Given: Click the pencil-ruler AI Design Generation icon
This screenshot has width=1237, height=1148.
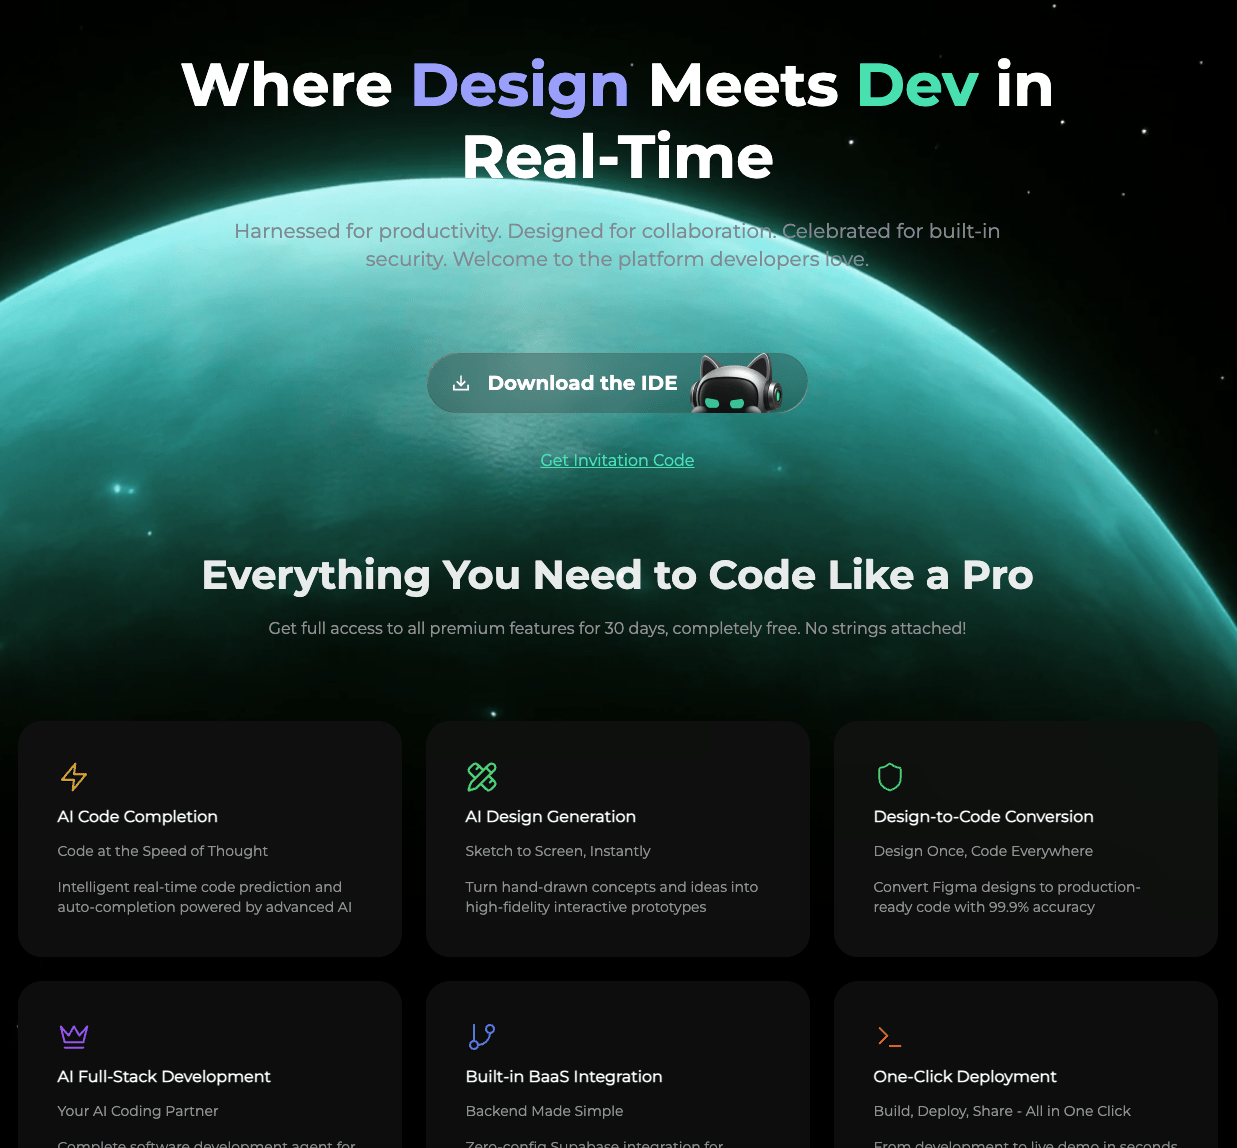Looking at the screenshot, I should (482, 777).
